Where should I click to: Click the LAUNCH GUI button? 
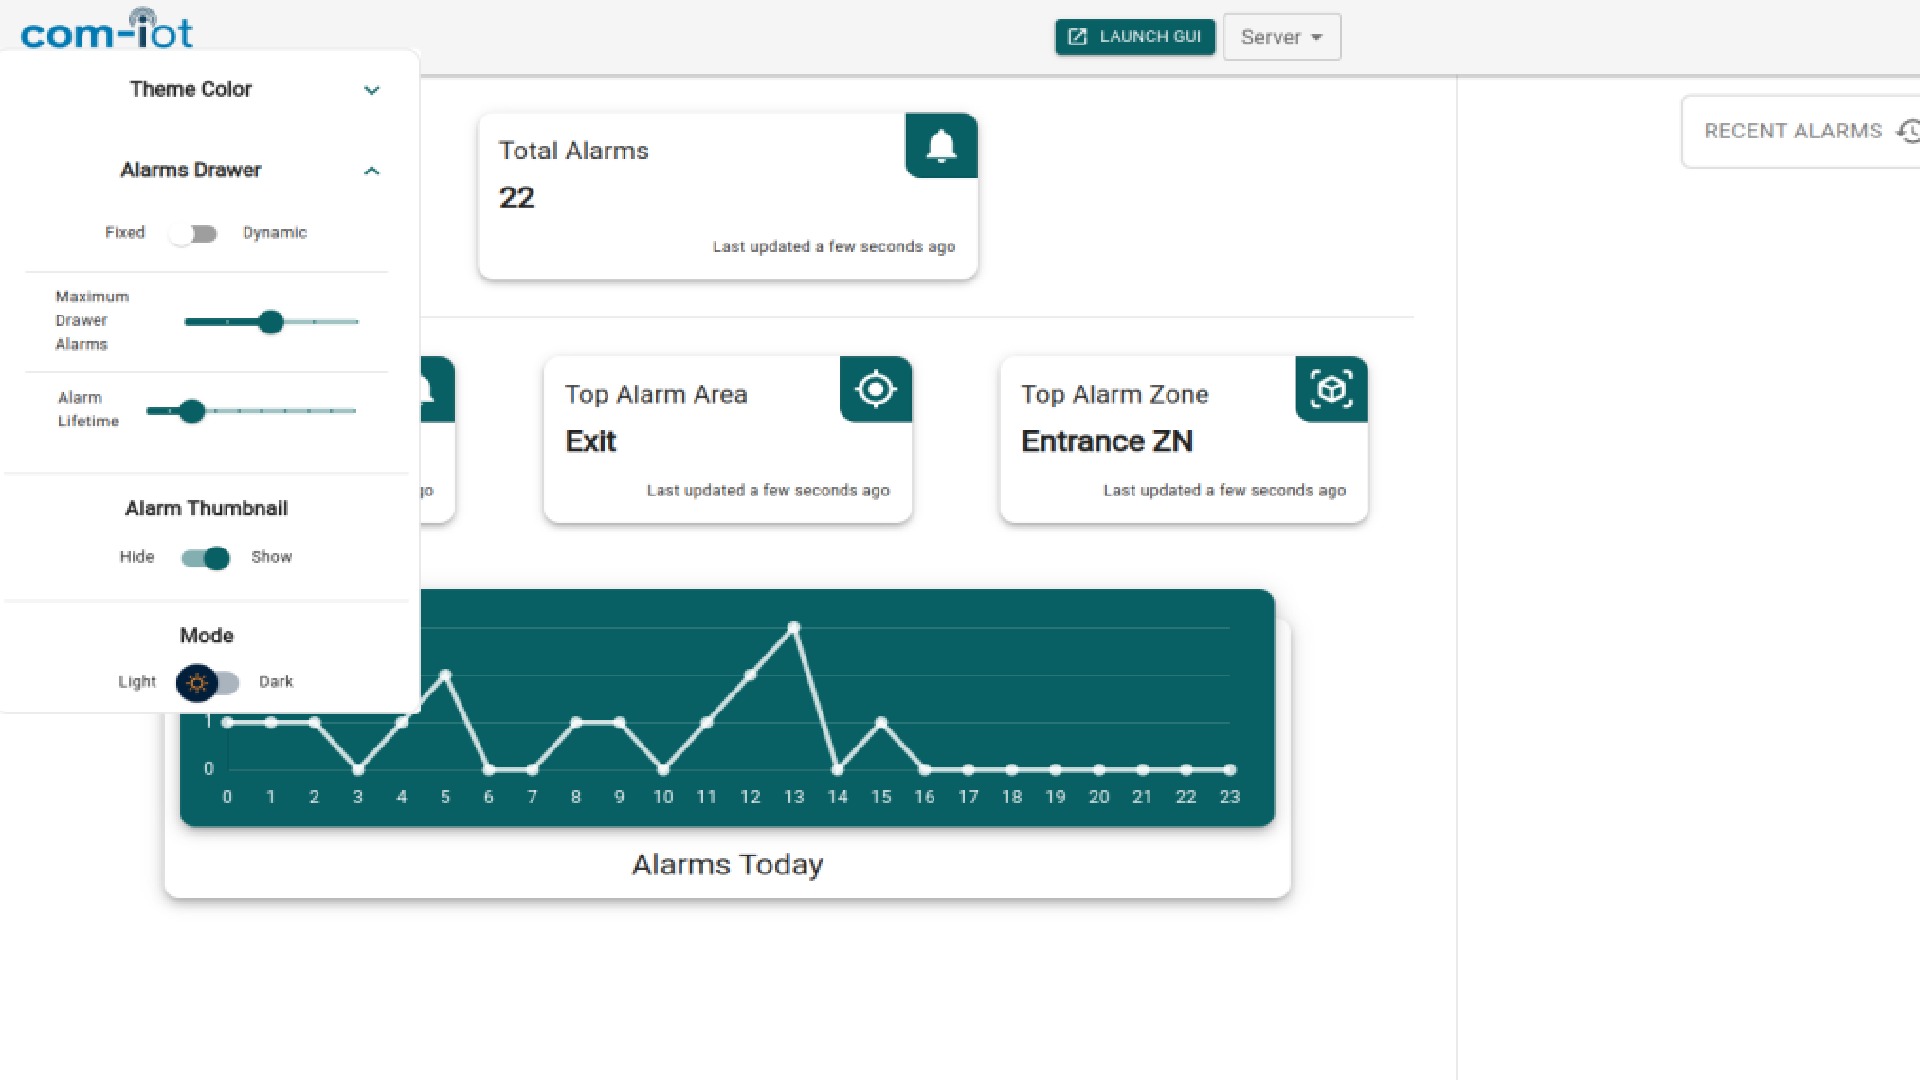point(1135,37)
